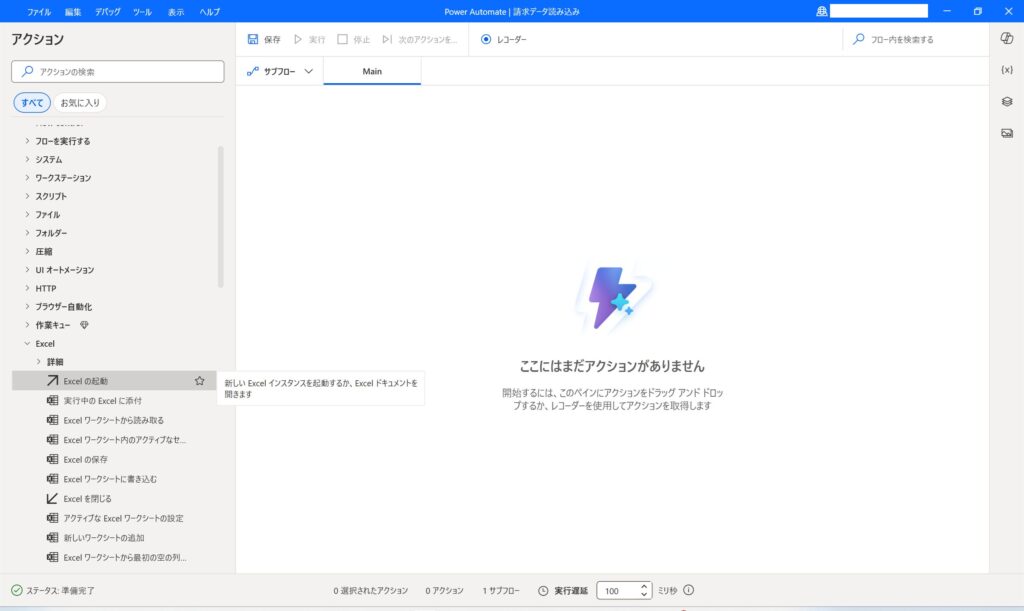Screen dimensions: 1024x611
Task: Click the 実行遅延 value field showing 100
Action: pyautogui.click(x=618, y=590)
